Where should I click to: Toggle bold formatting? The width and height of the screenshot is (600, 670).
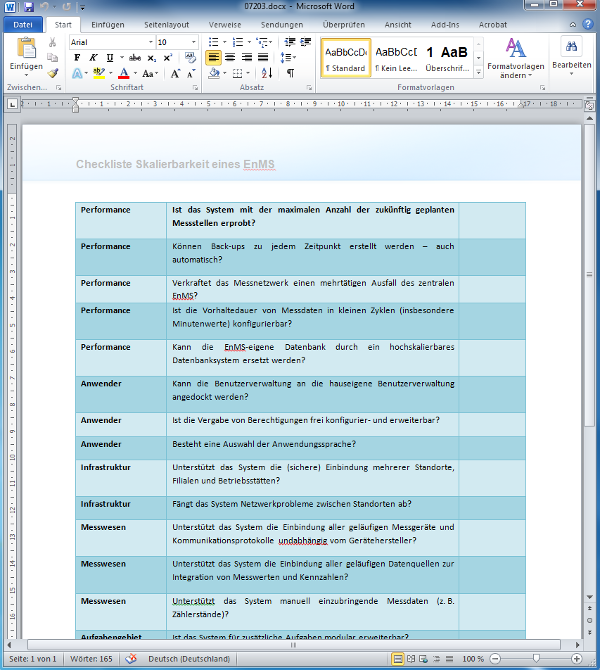point(77,57)
